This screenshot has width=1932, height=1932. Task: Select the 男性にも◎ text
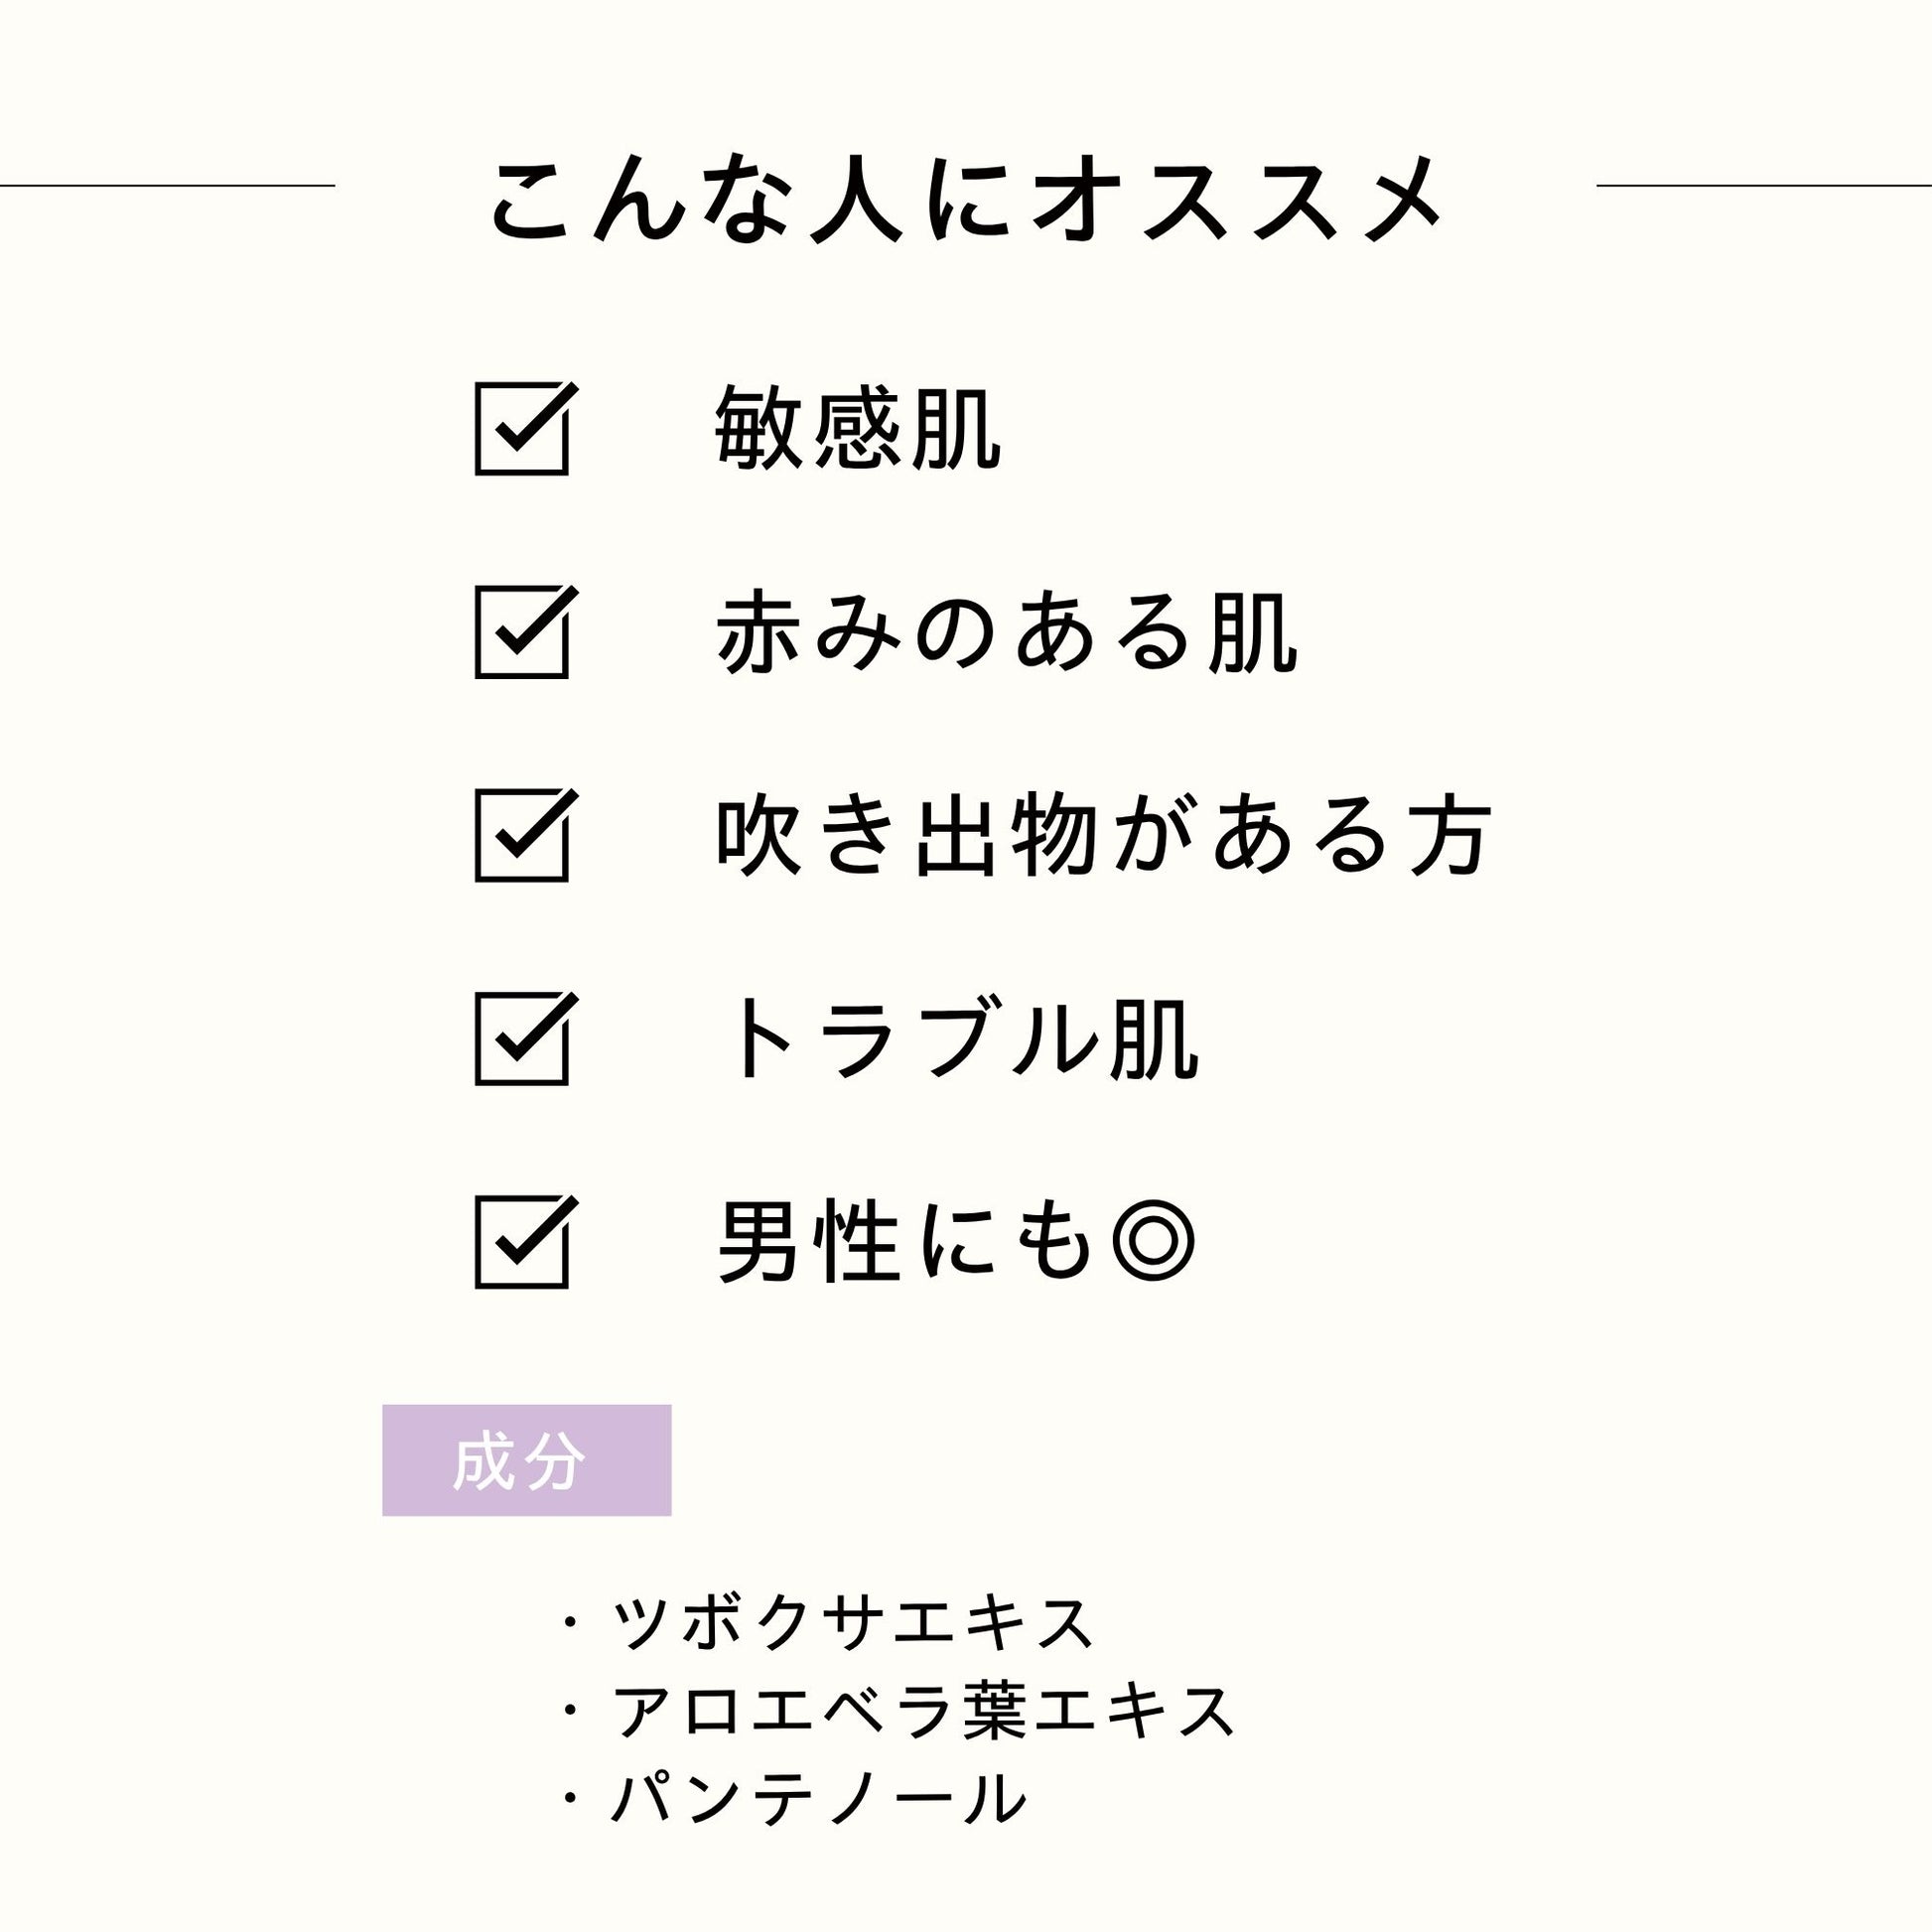(956, 1242)
